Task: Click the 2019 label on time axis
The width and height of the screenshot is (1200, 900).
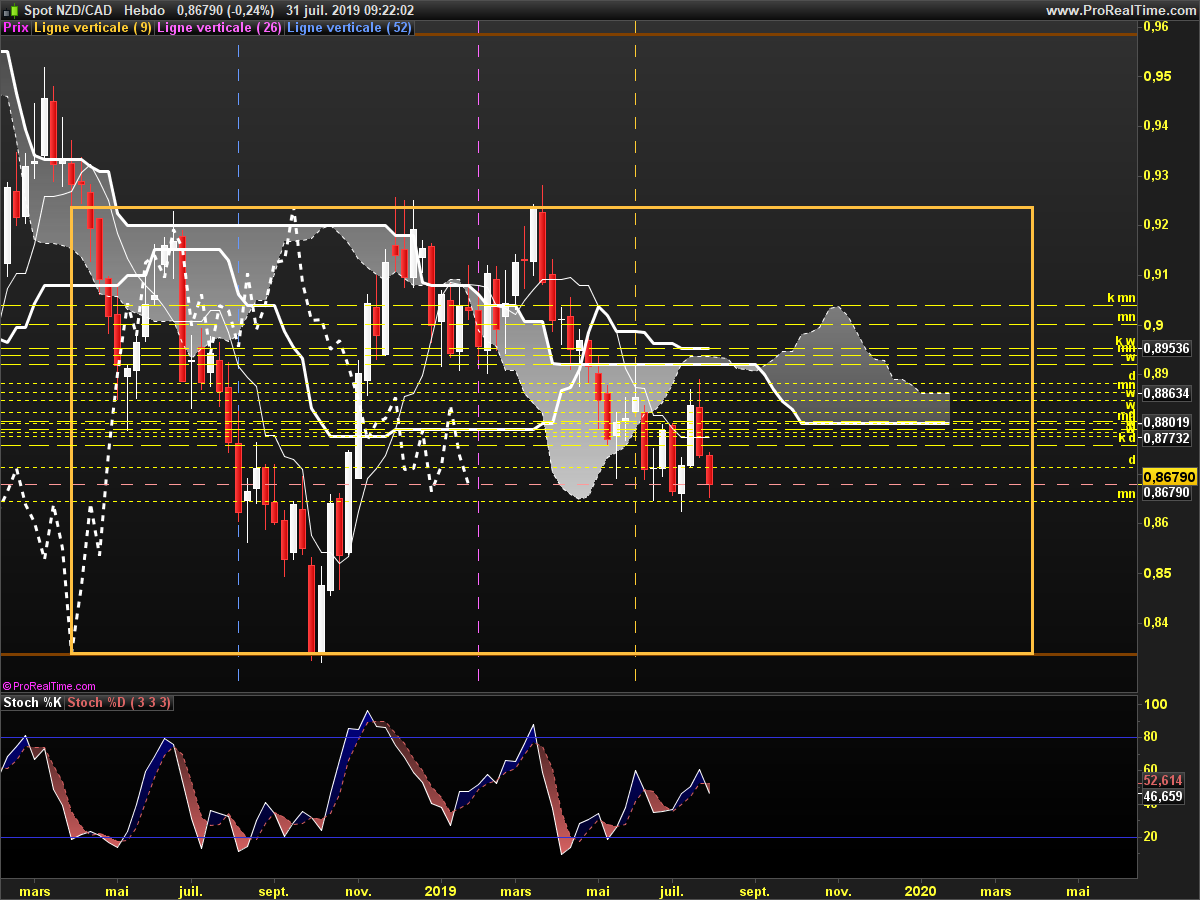Action: pyautogui.click(x=440, y=890)
